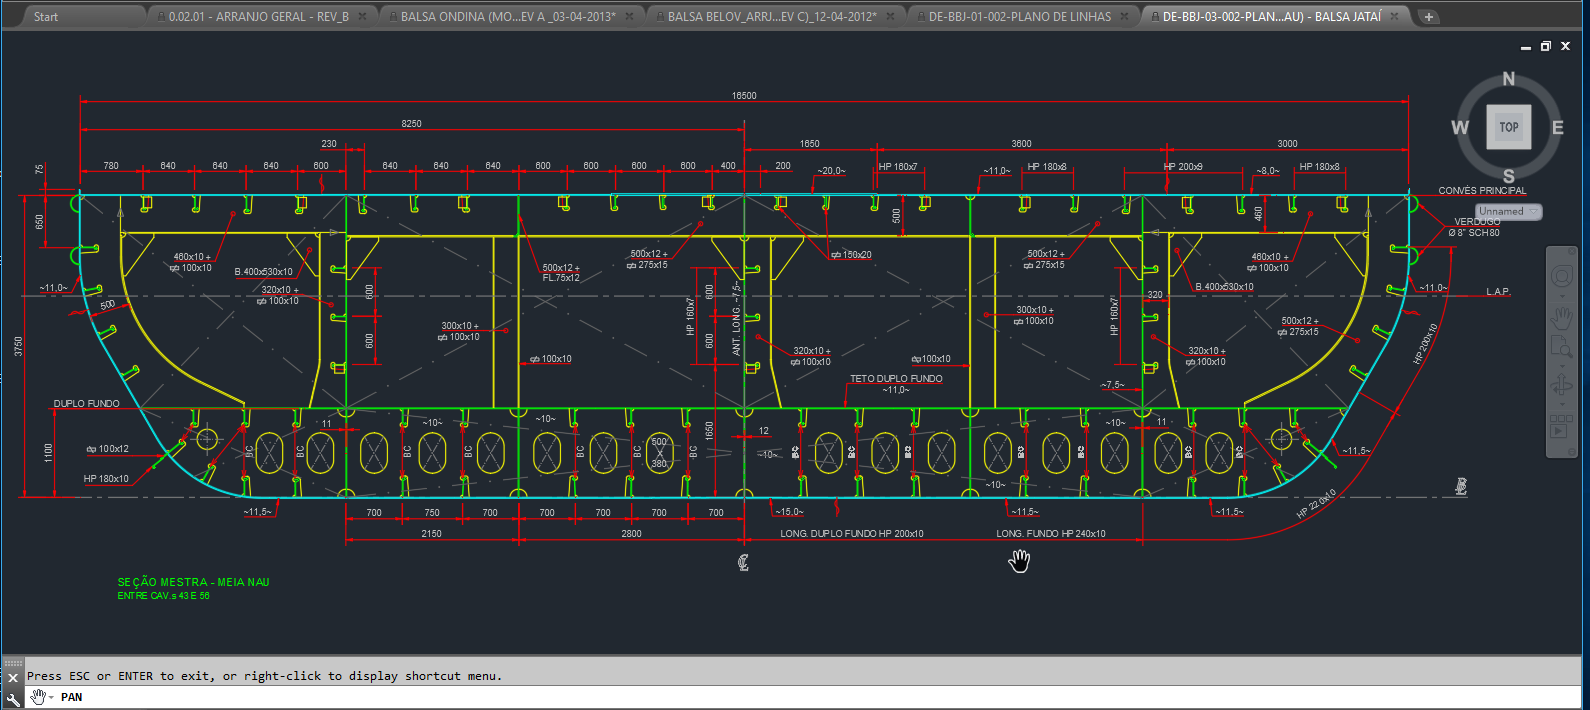This screenshot has height=710, width=1590.
Task: Click the TOP face of the ViewCube
Action: point(1508,127)
